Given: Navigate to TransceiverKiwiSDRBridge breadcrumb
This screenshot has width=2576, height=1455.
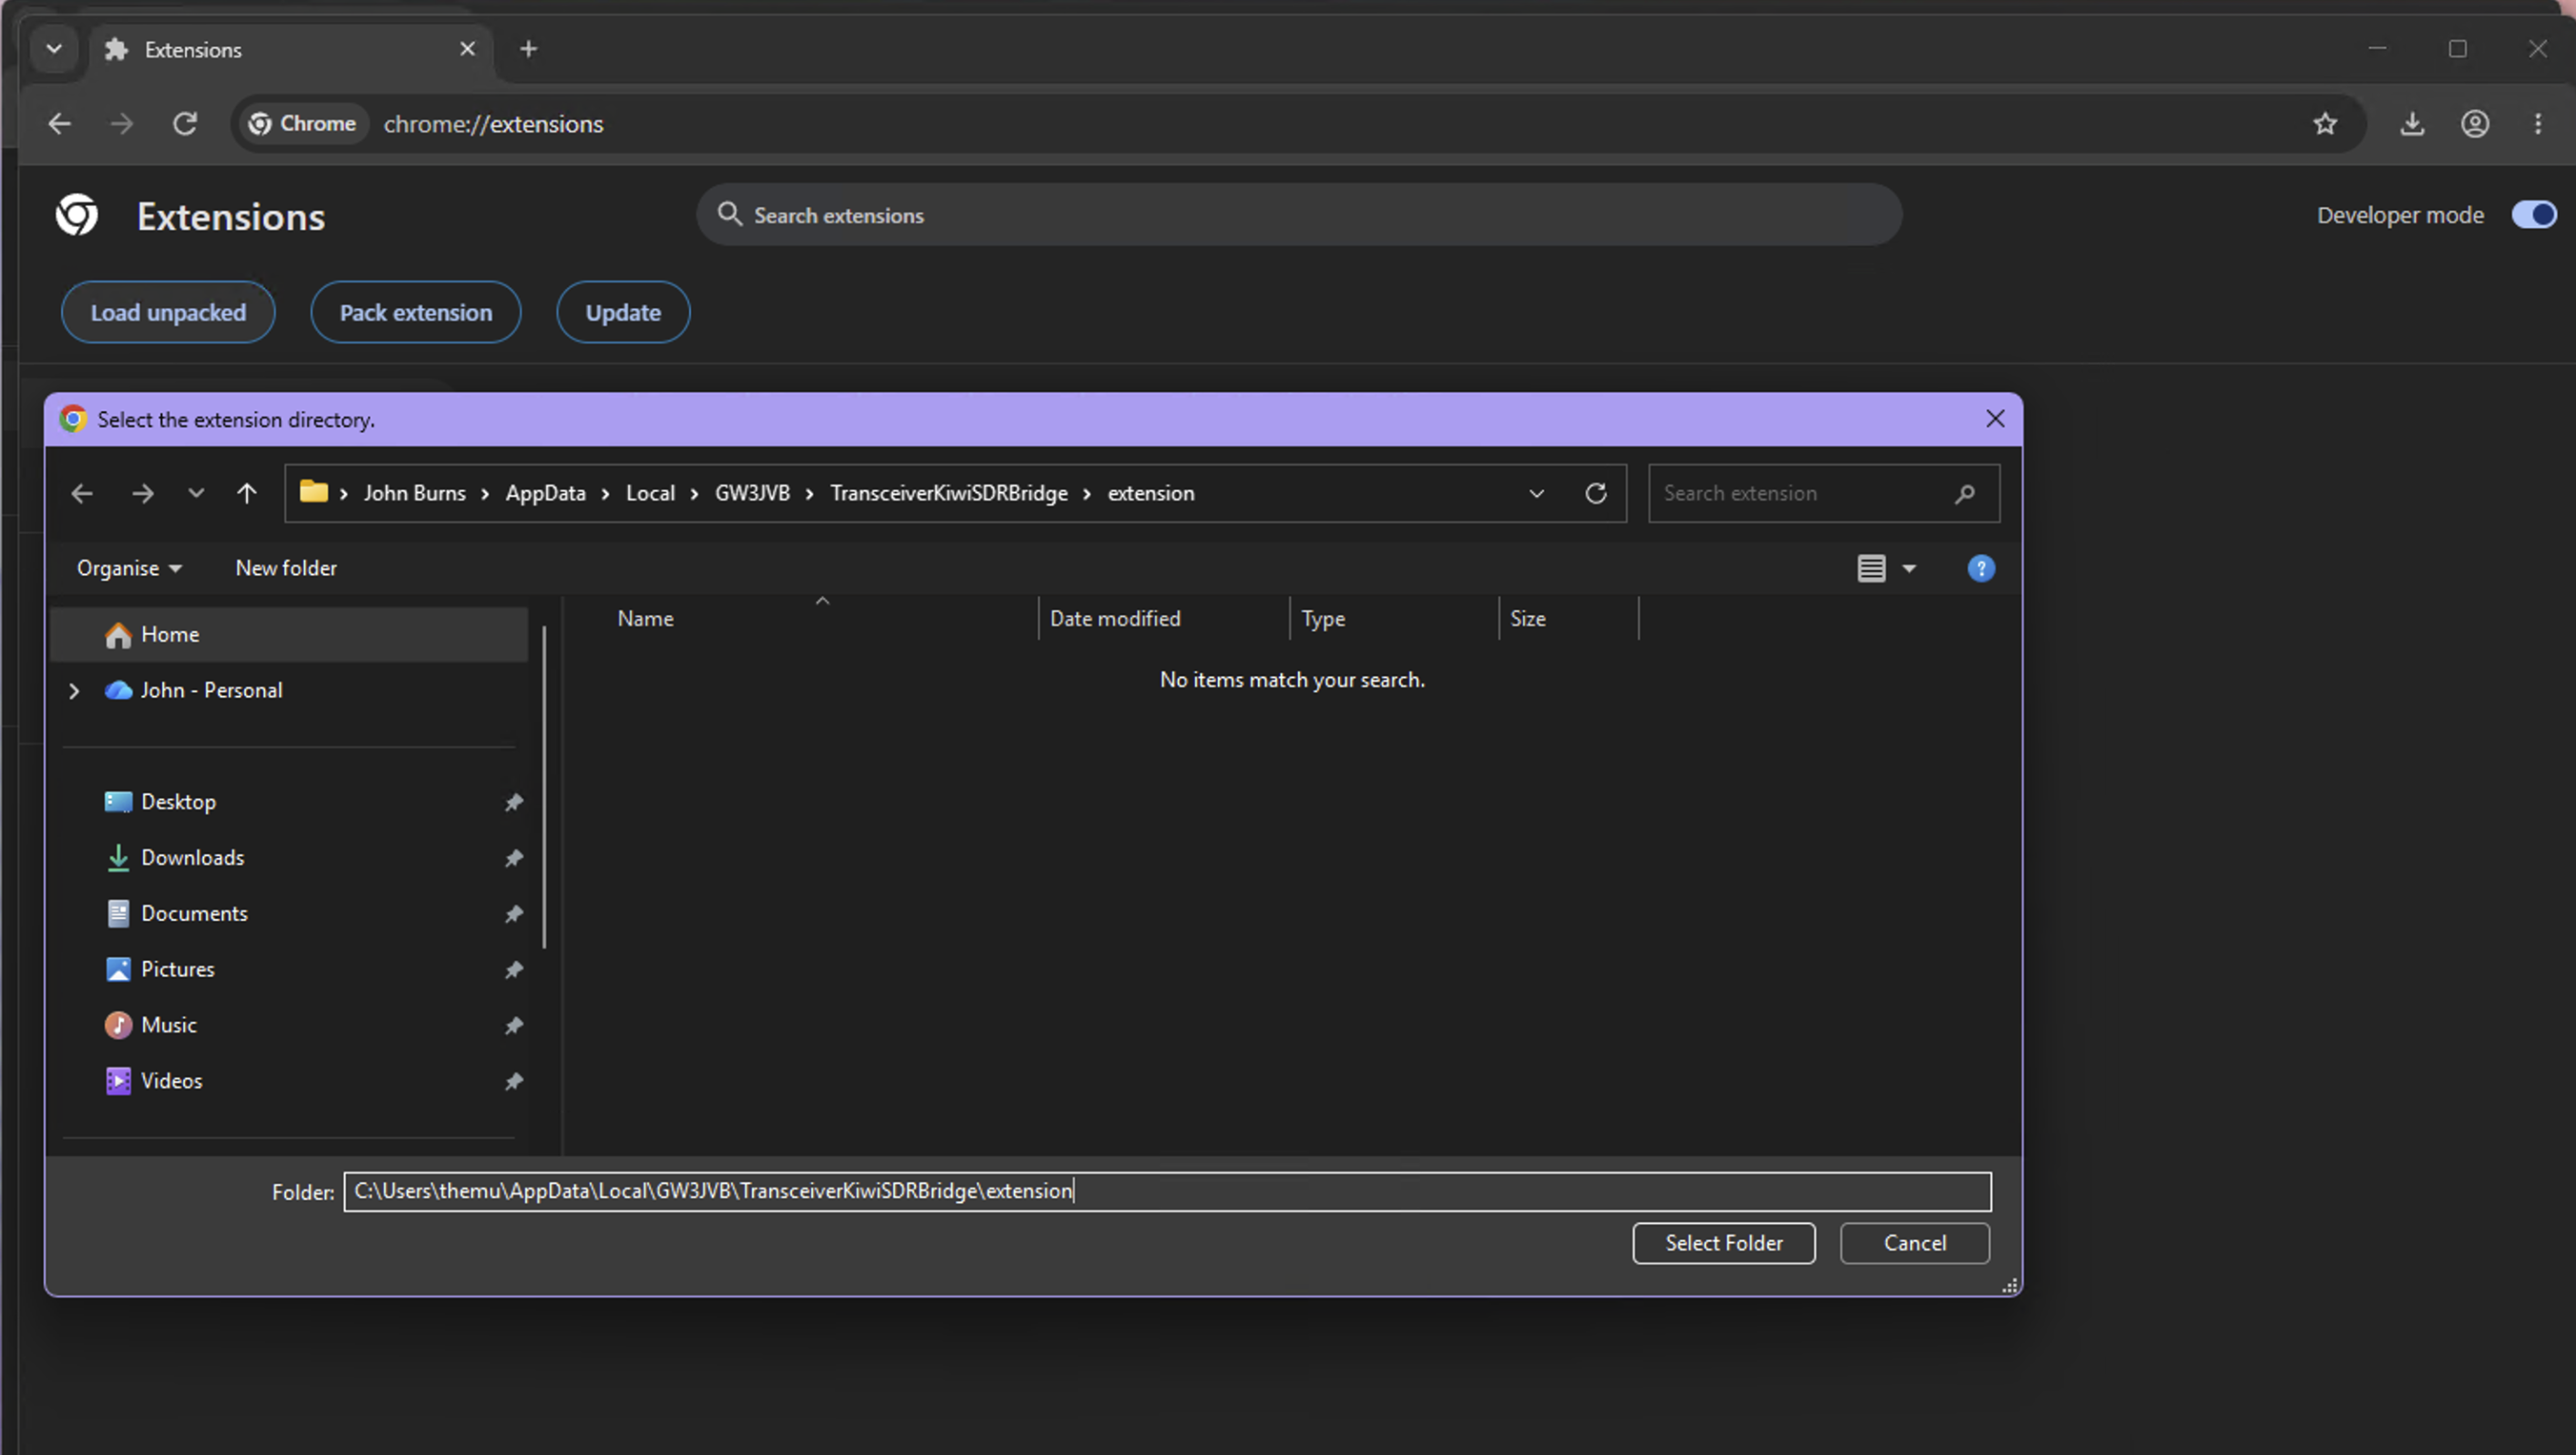Looking at the screenshot, I should click(948, 493).
